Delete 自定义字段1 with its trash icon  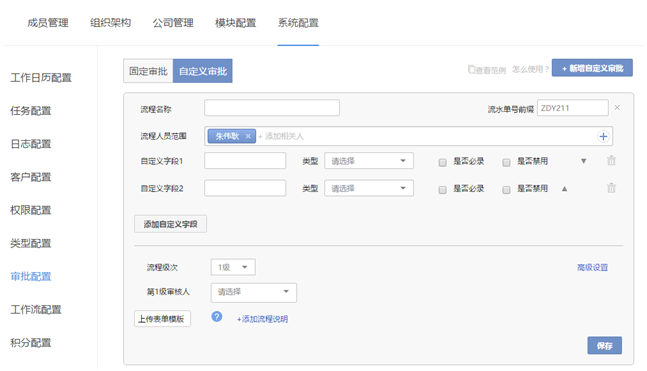[611, 161]
